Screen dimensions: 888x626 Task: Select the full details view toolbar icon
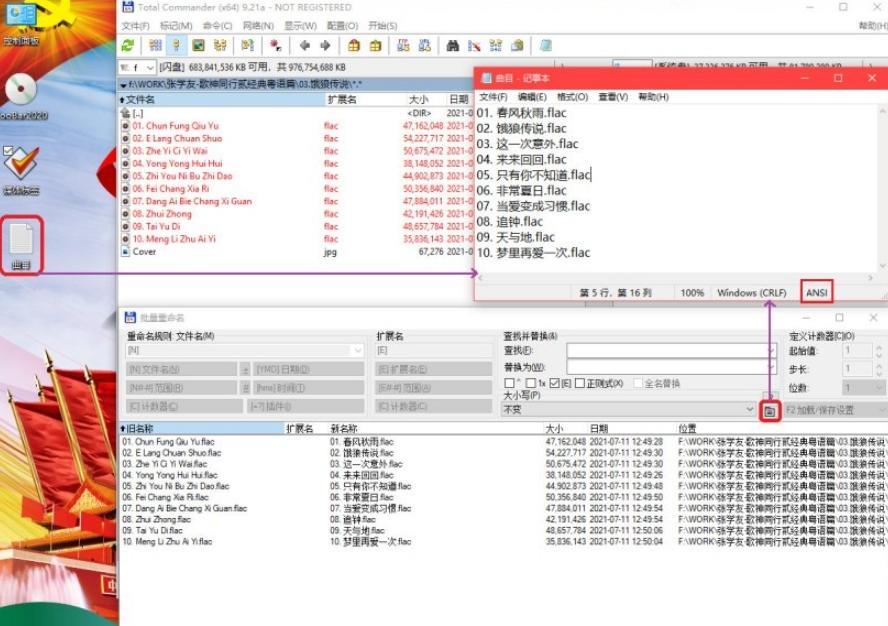(177, 46)
